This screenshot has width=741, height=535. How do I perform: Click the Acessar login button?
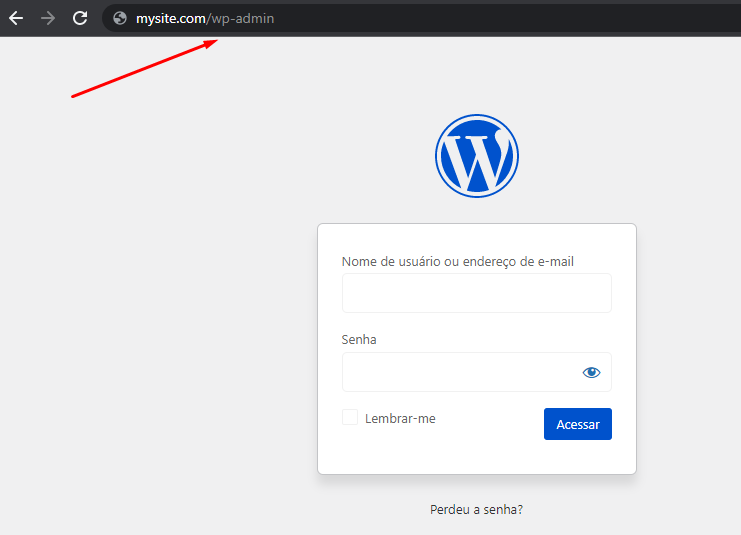coord(577,424)
